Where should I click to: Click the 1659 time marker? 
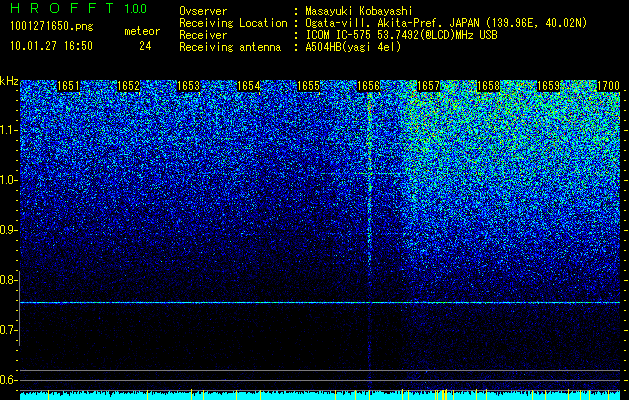pyautogui.click(x=548, y=86)
